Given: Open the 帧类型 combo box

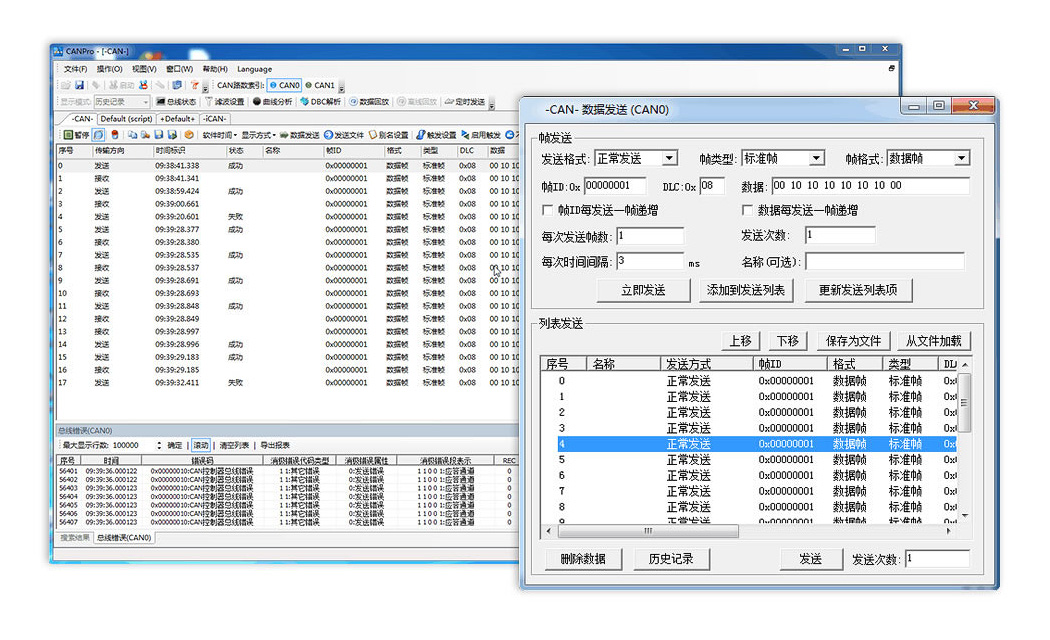Looking at the screenshot, I should 816,159.
